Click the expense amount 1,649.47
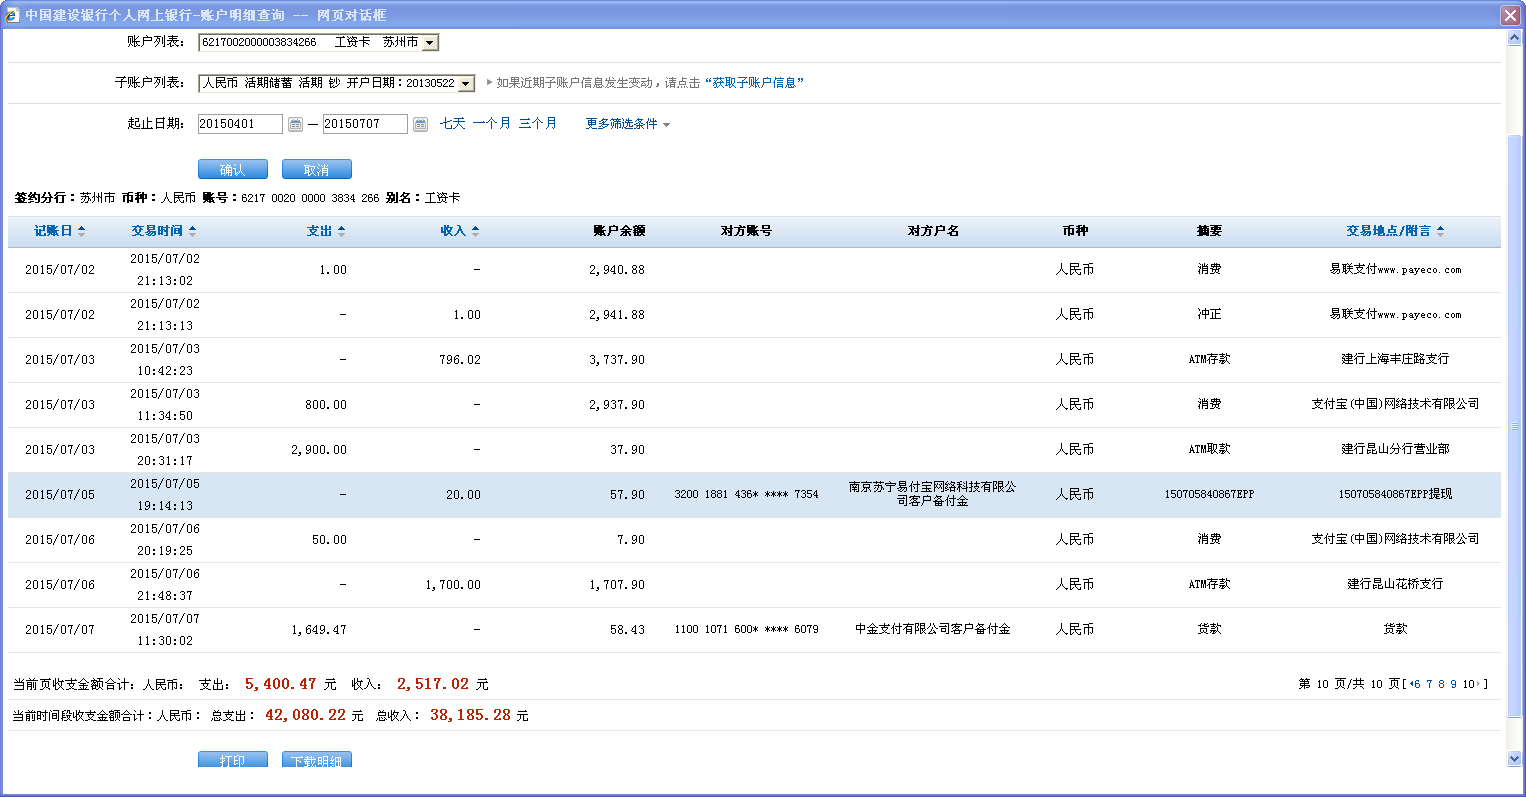 319,630
